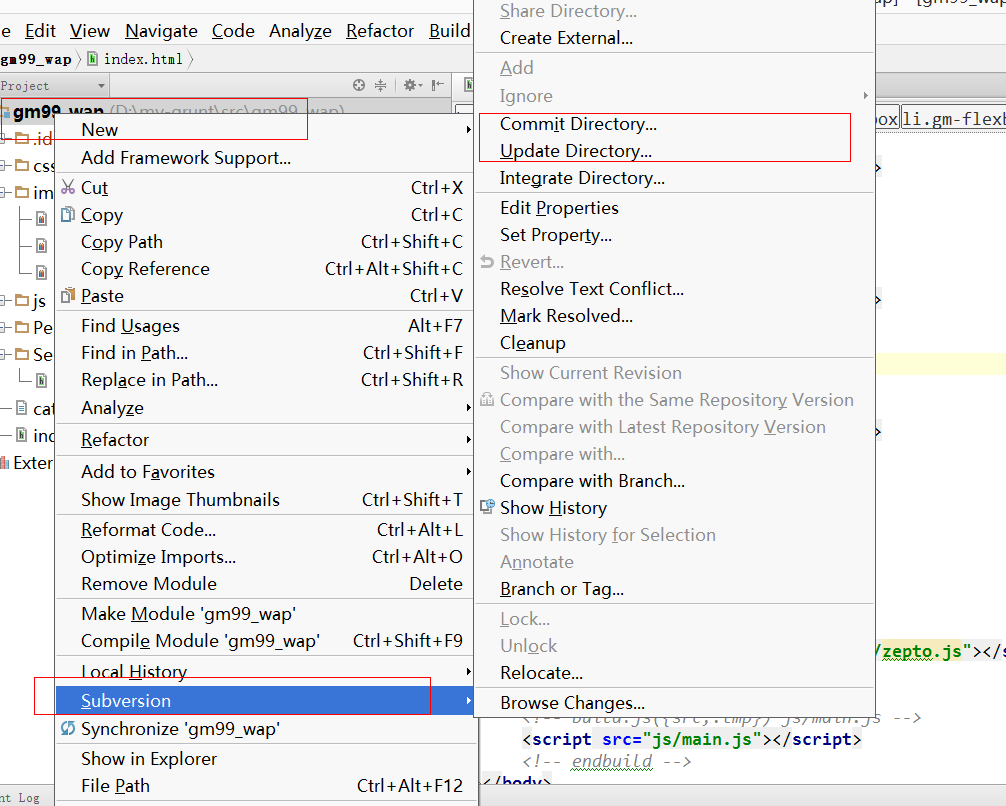Open the Refactor menu in menu bar
This screenshot has height=806, width=1006.
point(380,31)
